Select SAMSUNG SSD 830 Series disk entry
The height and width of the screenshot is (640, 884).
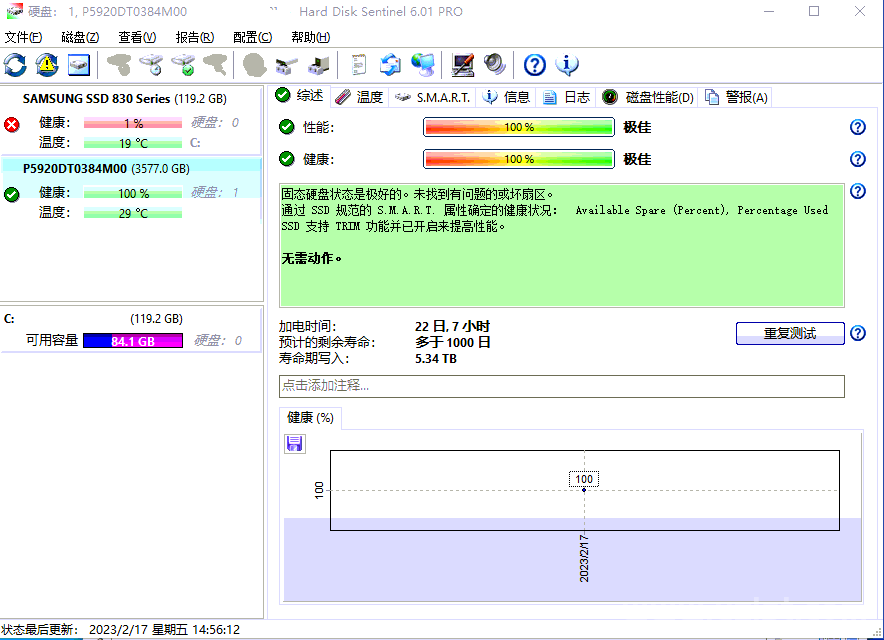coord(131,120)
